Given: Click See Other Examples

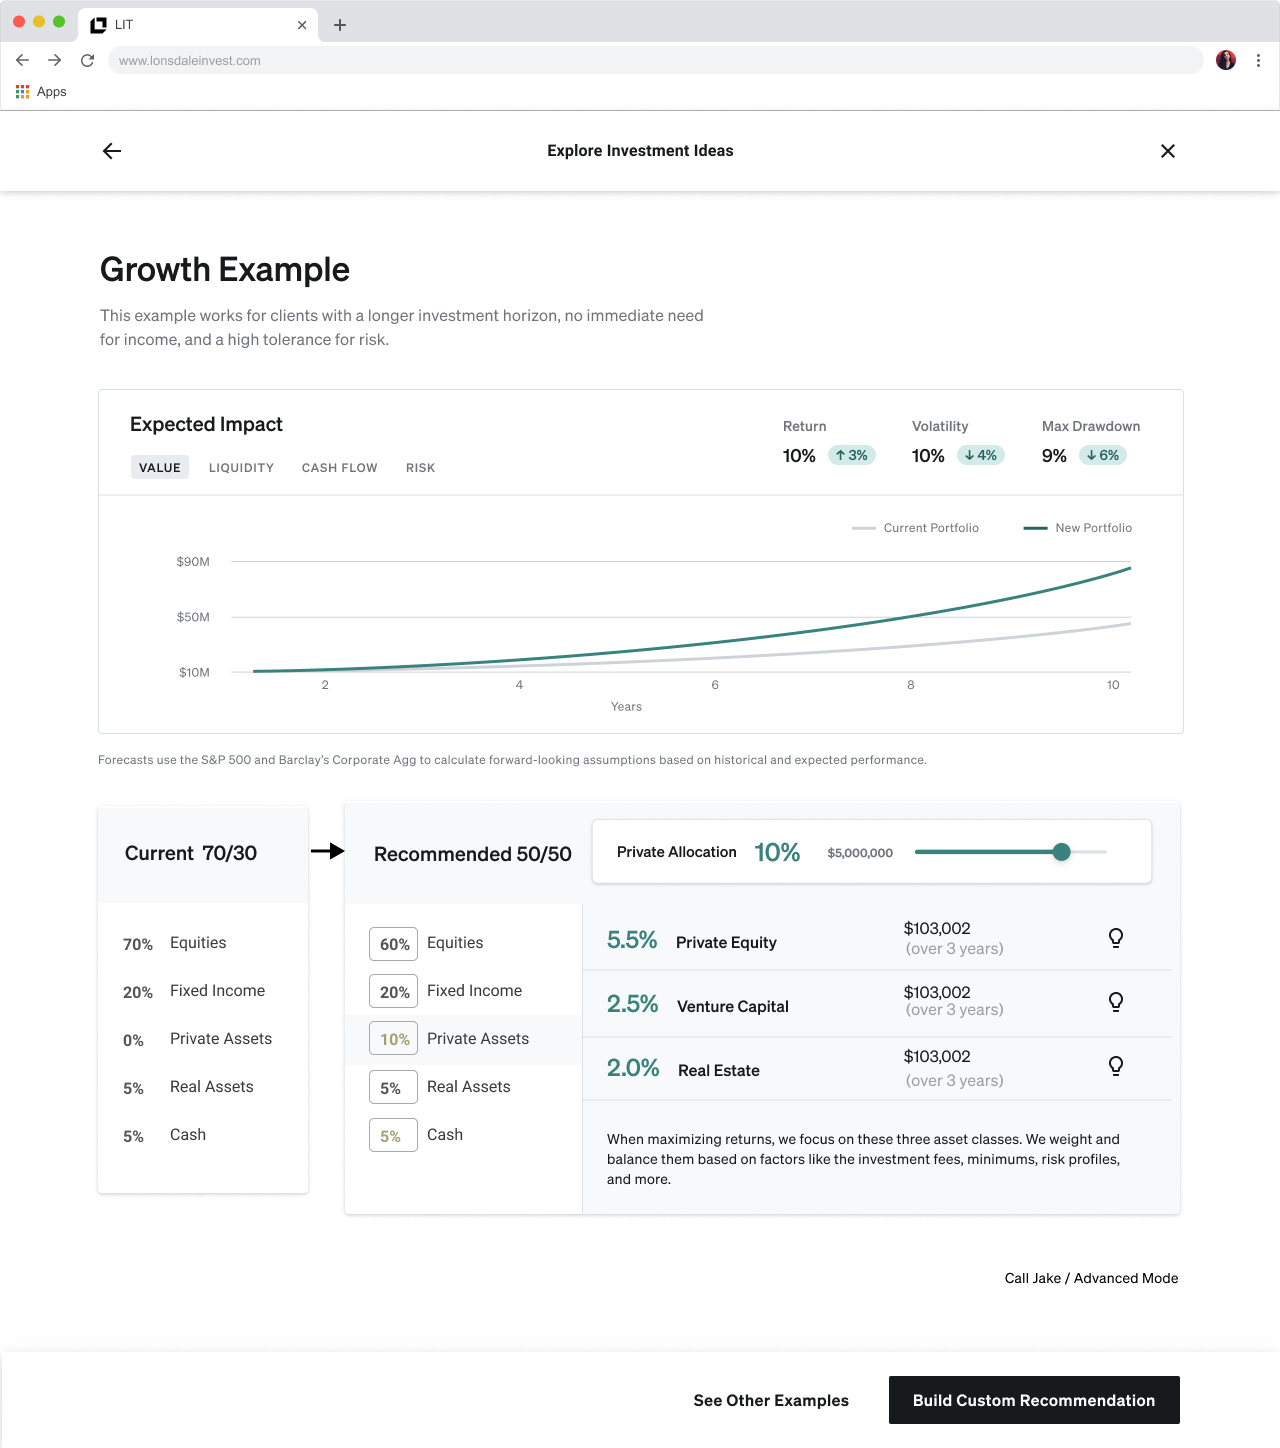Looking at the screenshot, I should coord(771,1400).
